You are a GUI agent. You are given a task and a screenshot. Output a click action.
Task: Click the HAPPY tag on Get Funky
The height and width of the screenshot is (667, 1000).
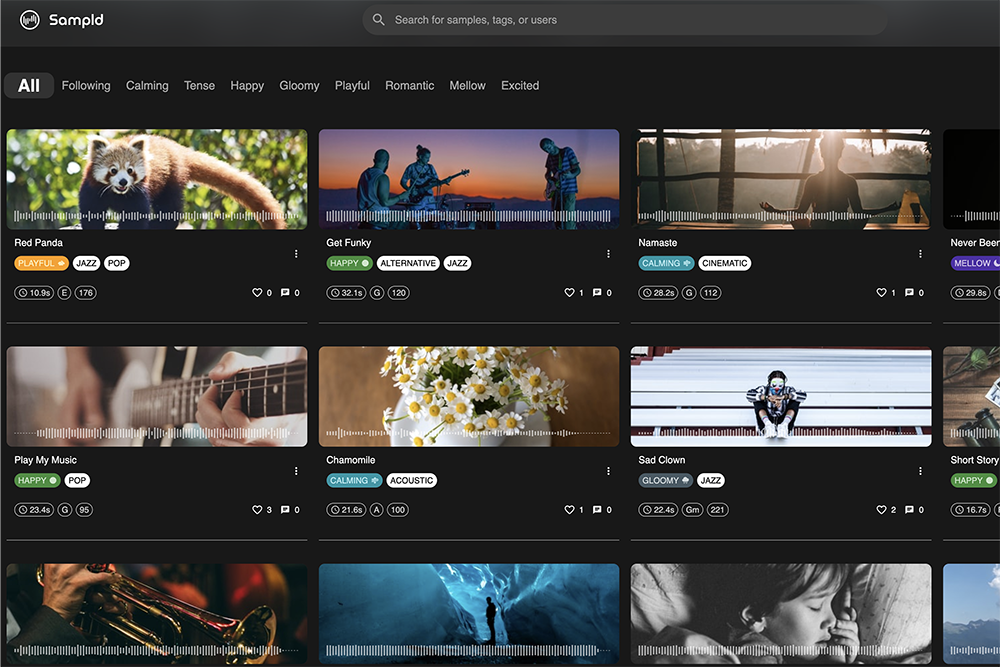click(349, 263)
